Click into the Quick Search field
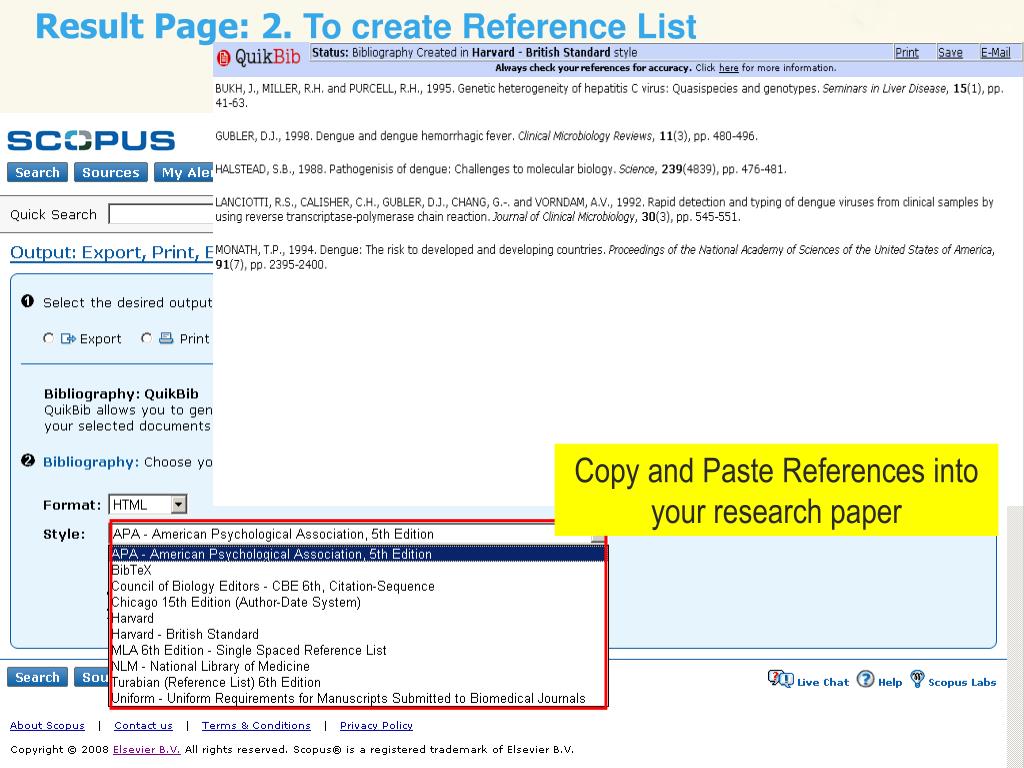 point(161,214)
